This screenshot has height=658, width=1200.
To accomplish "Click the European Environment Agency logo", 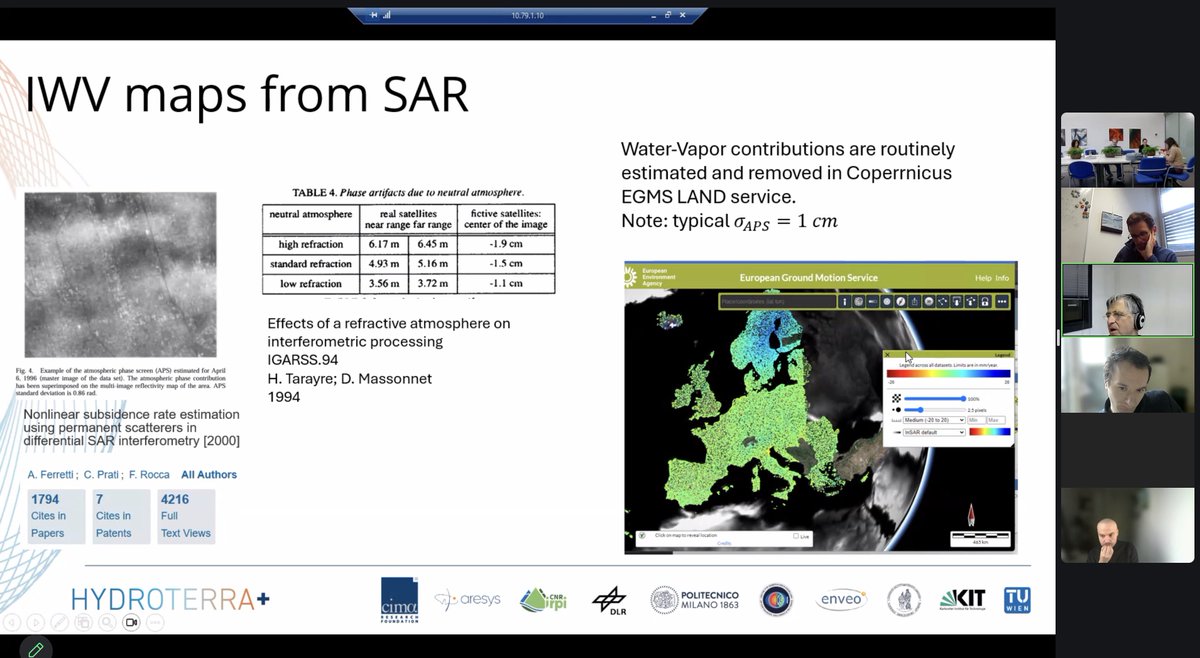I will pyautogui.click(x=649, y=276).
